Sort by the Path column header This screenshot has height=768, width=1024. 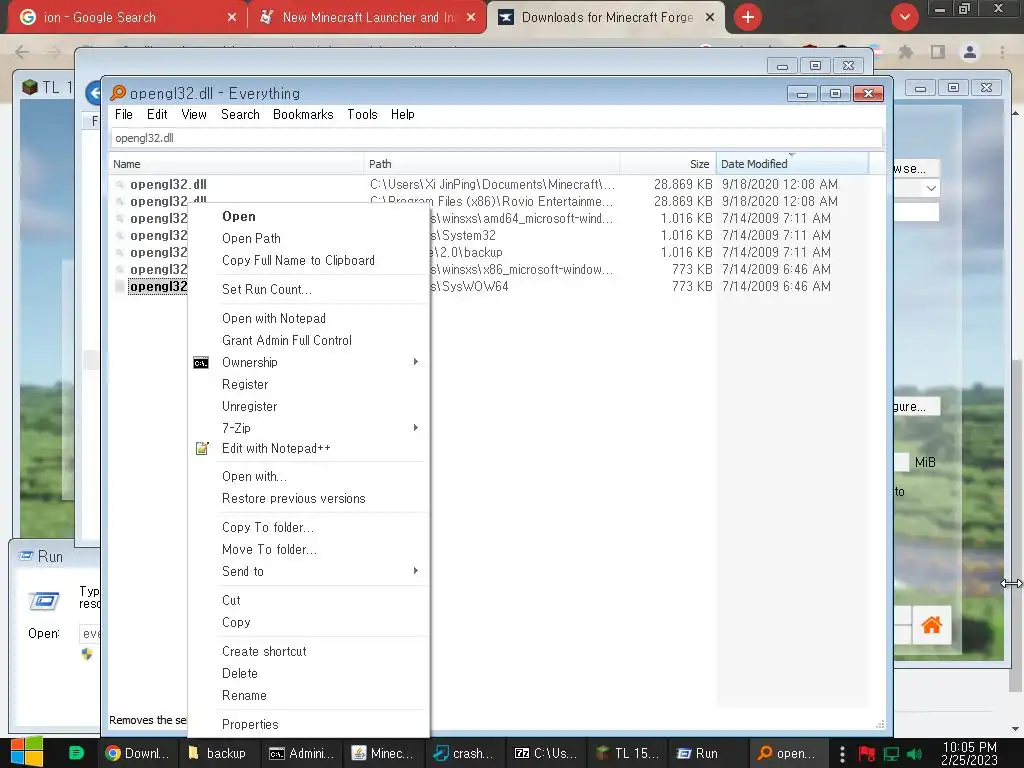click(x=492, y=164)
